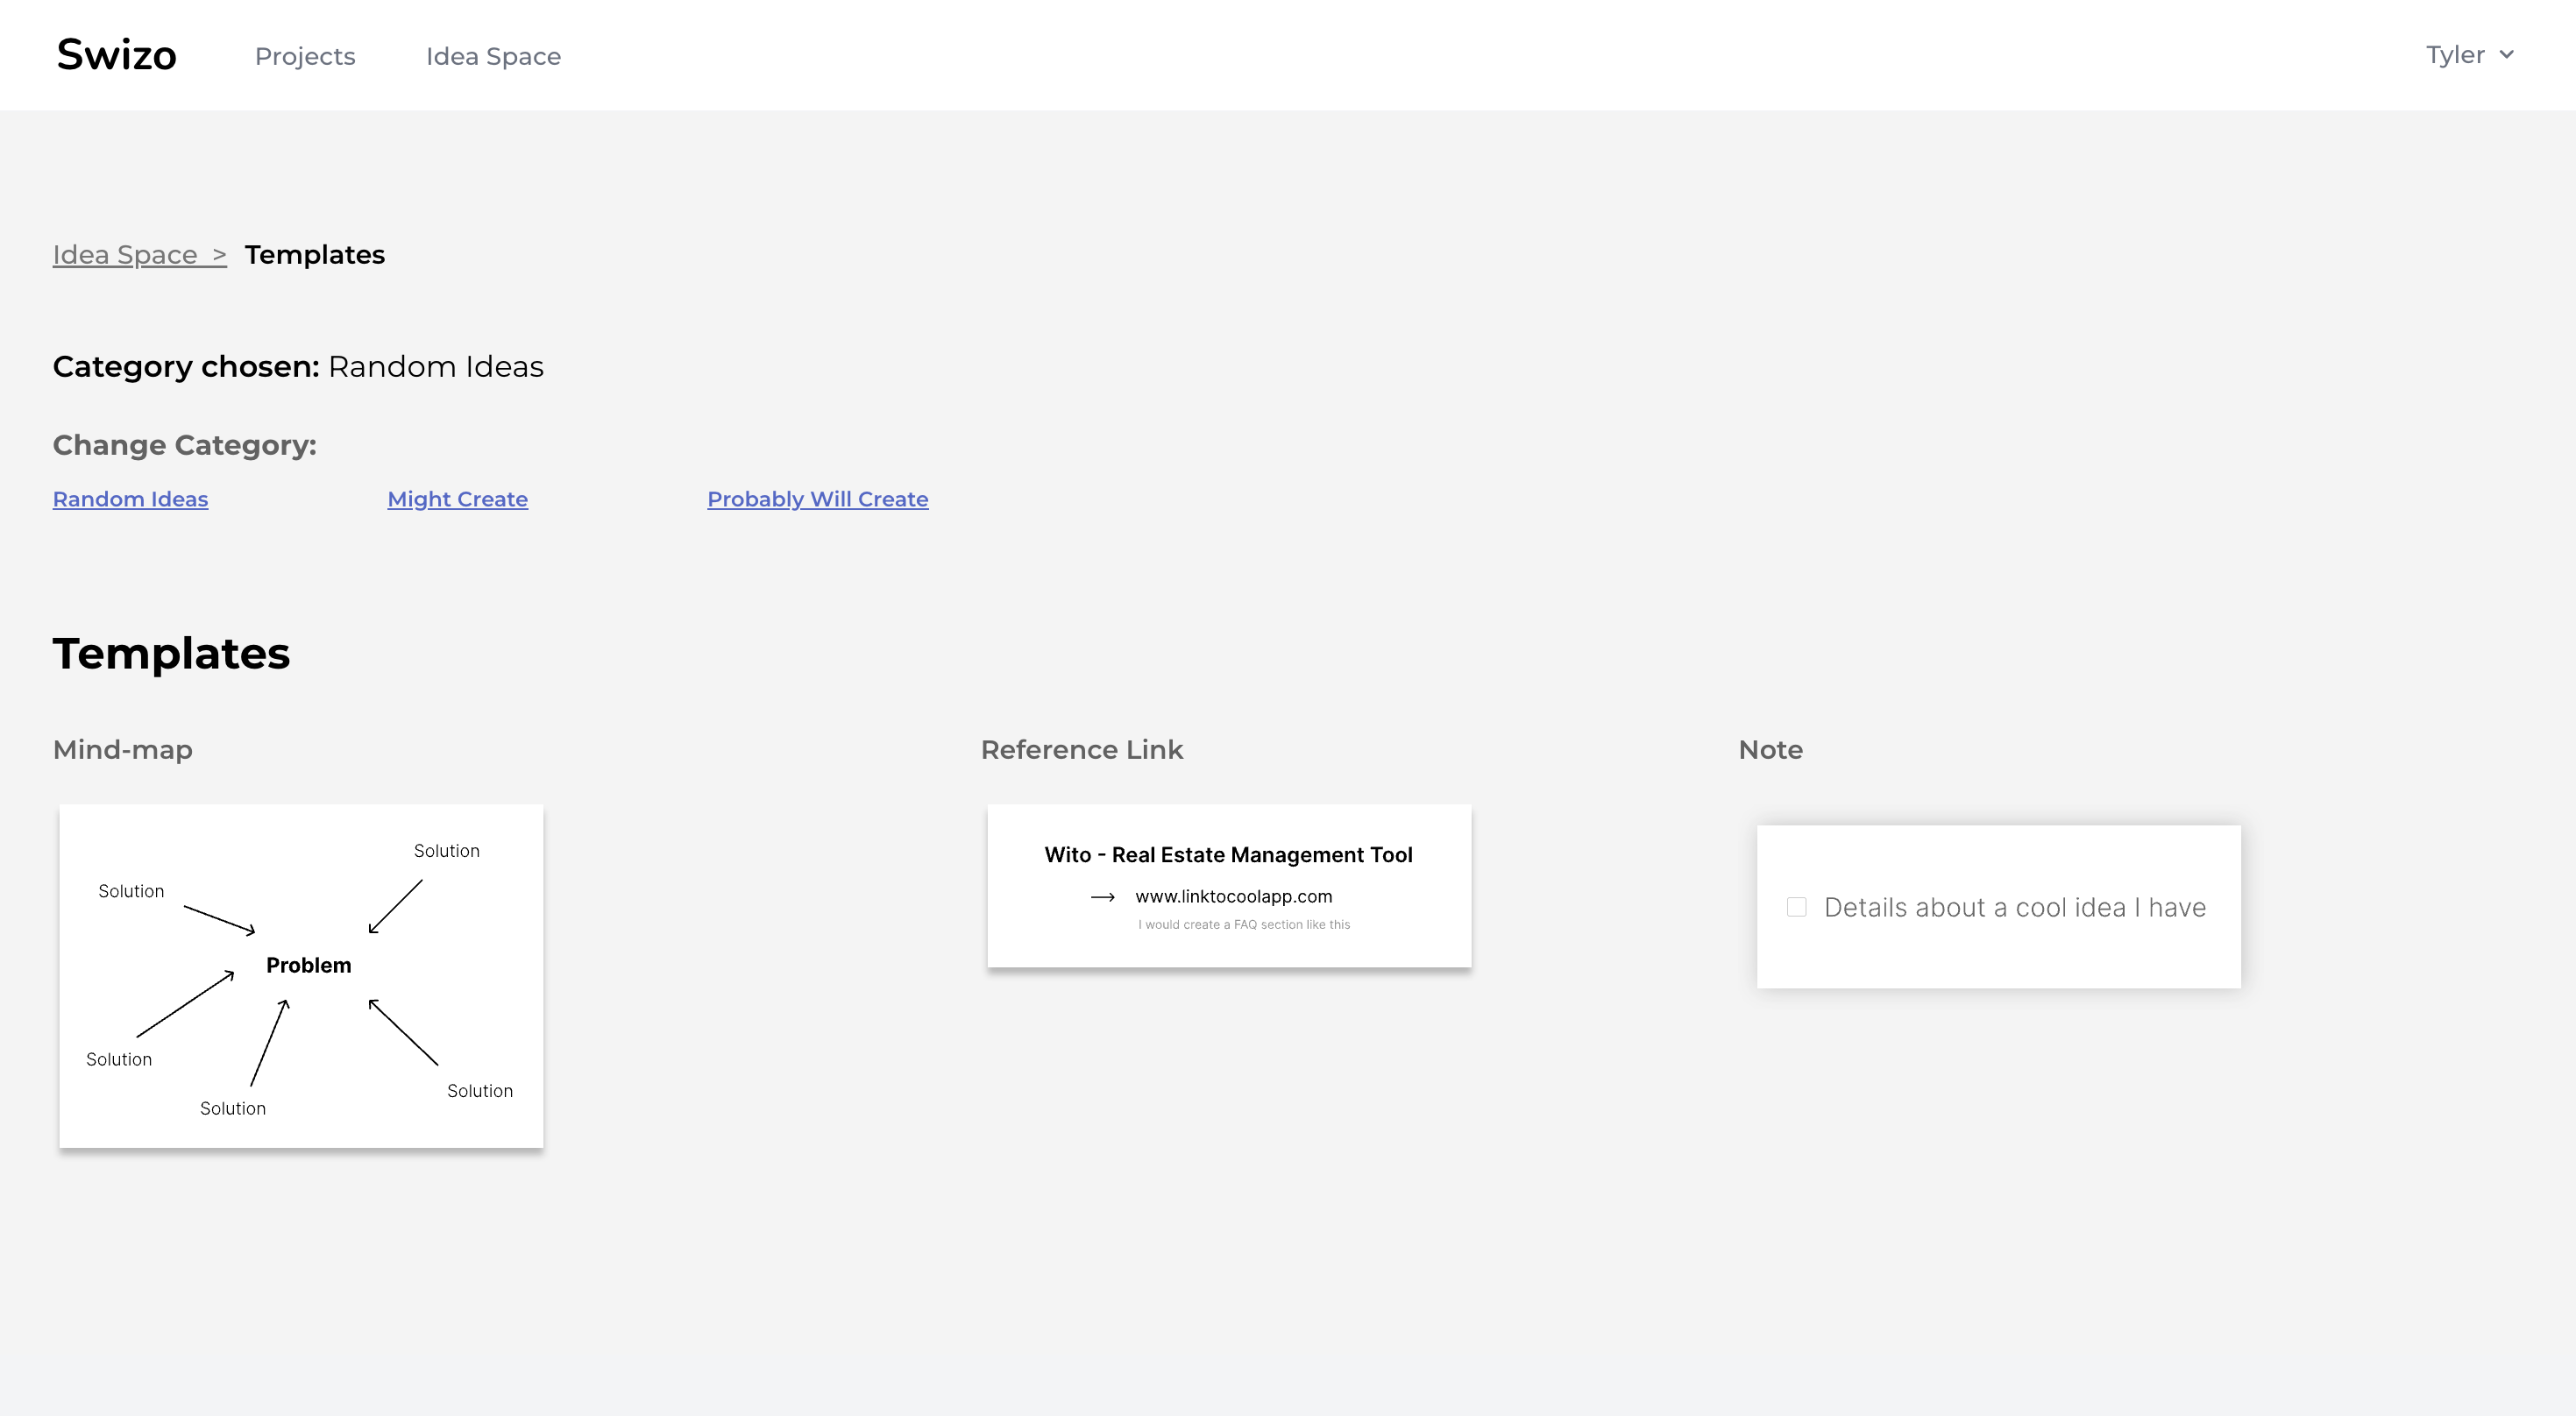The image size is (2576, 1416).
Task: Go to Idea Space in the top navigation
Action: 493,57
